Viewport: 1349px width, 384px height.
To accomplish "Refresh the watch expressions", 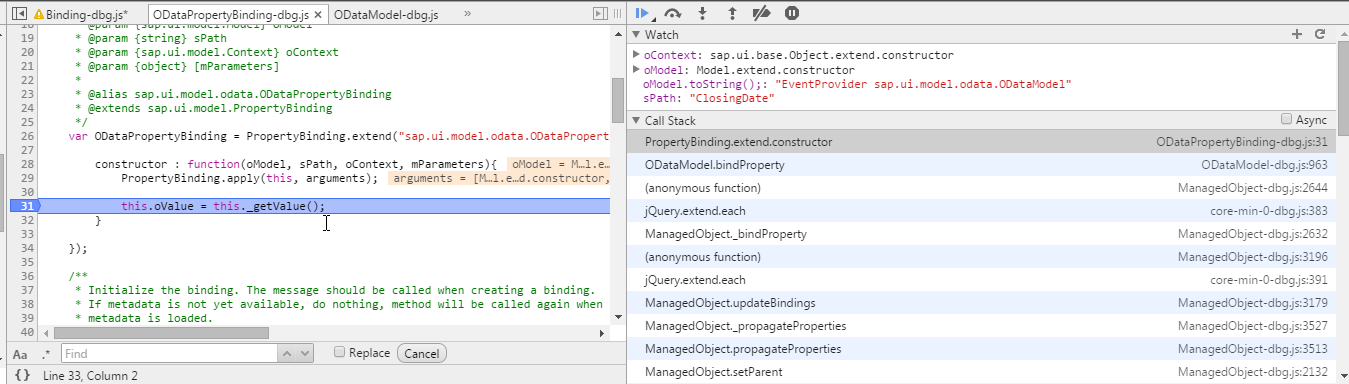I will coord(1319,34).
